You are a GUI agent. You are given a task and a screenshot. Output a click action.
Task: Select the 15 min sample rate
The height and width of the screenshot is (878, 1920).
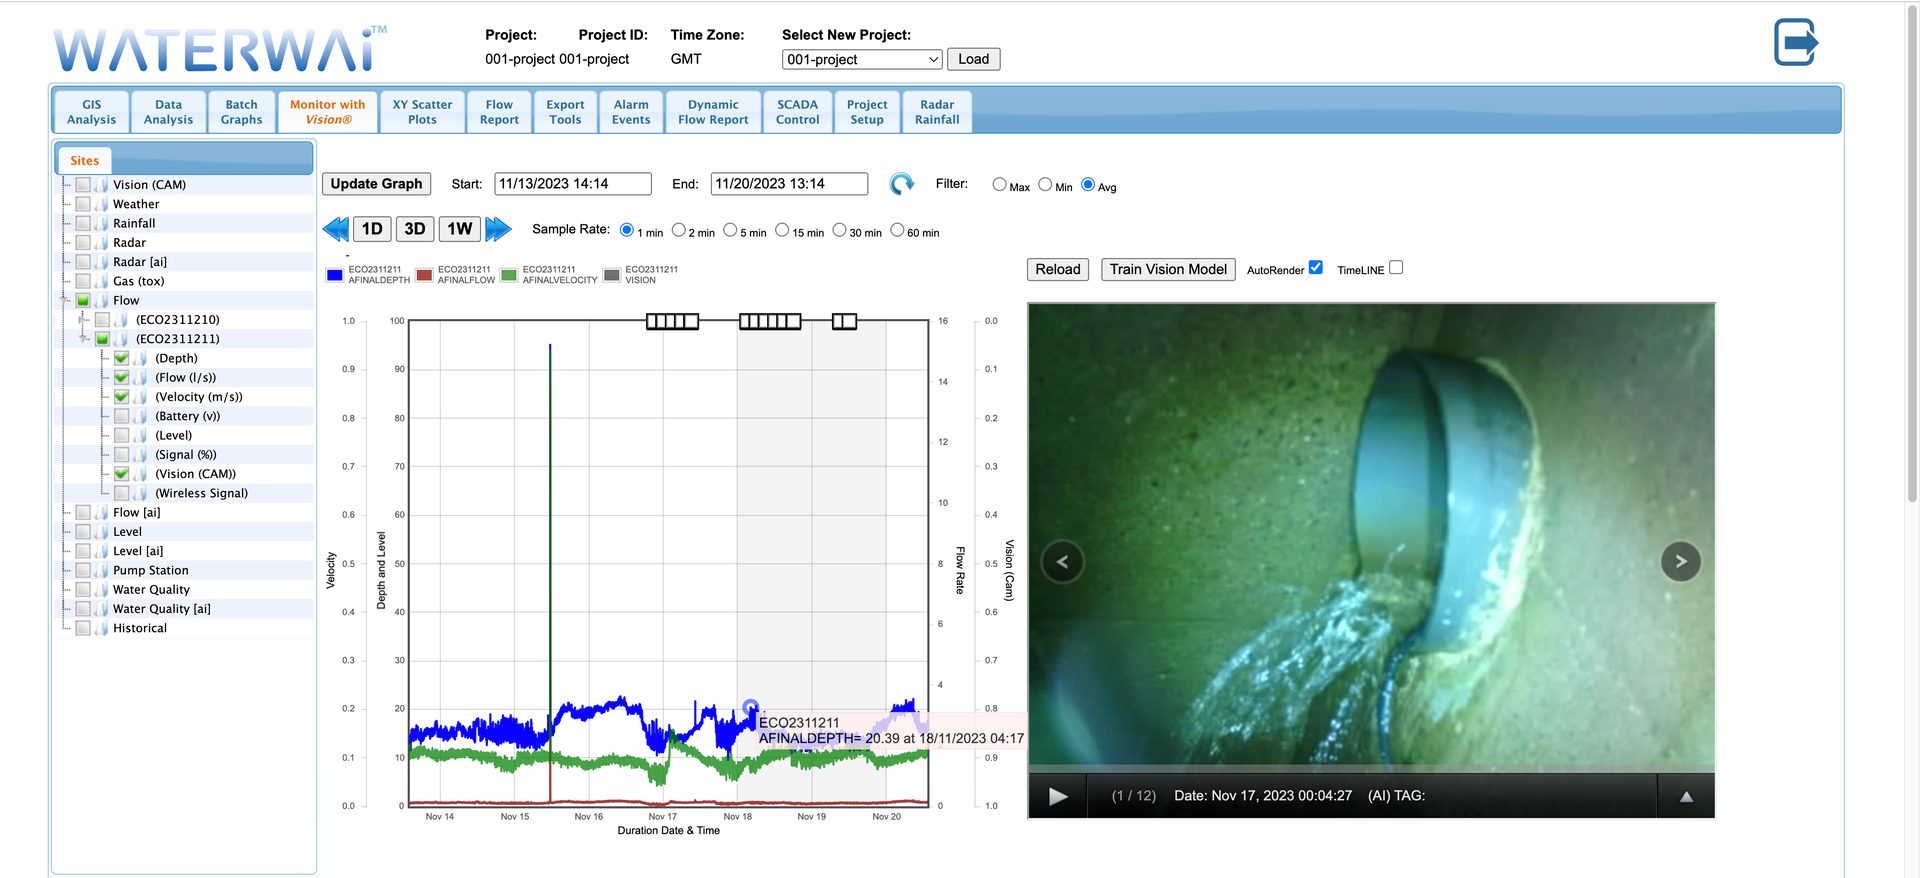[782, 230]
